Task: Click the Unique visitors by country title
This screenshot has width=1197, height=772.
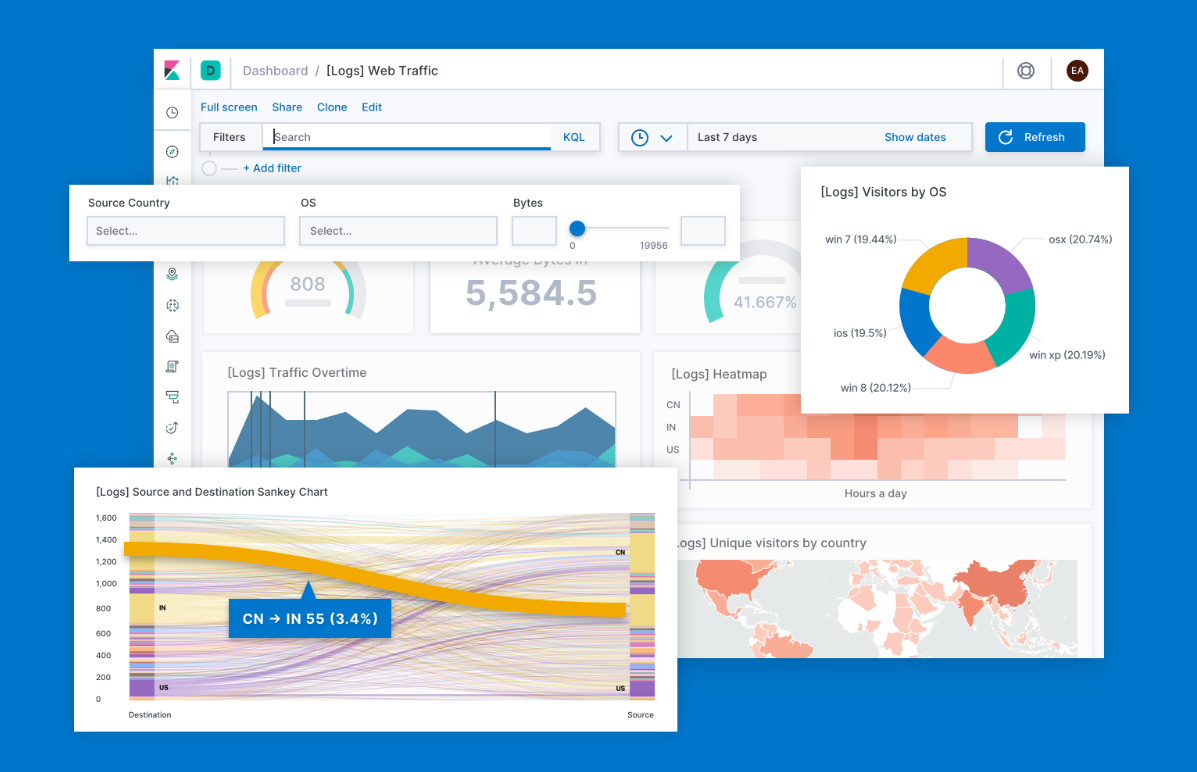Action: point(788,543)
